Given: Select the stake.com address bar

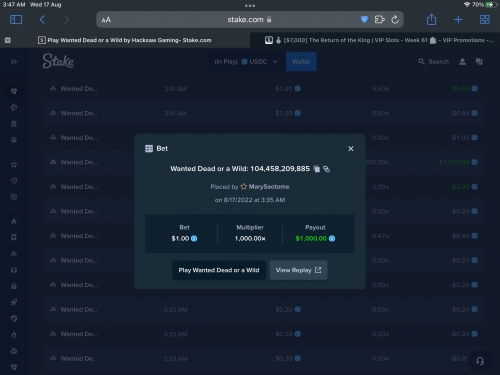Looking at the screenshot, I should [250, 20].
